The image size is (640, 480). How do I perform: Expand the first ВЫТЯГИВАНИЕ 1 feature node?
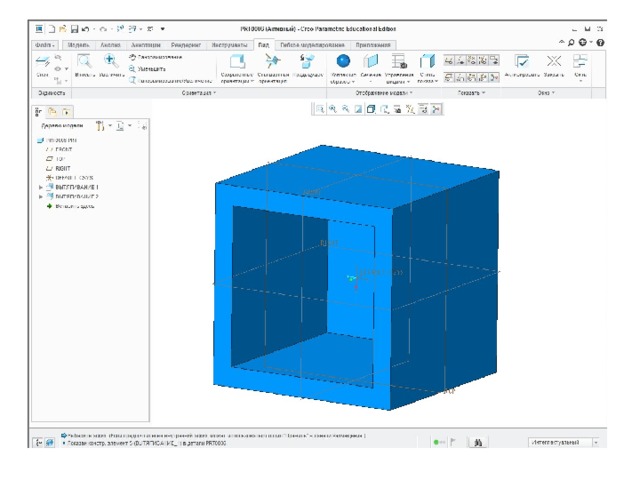point(41,187)
